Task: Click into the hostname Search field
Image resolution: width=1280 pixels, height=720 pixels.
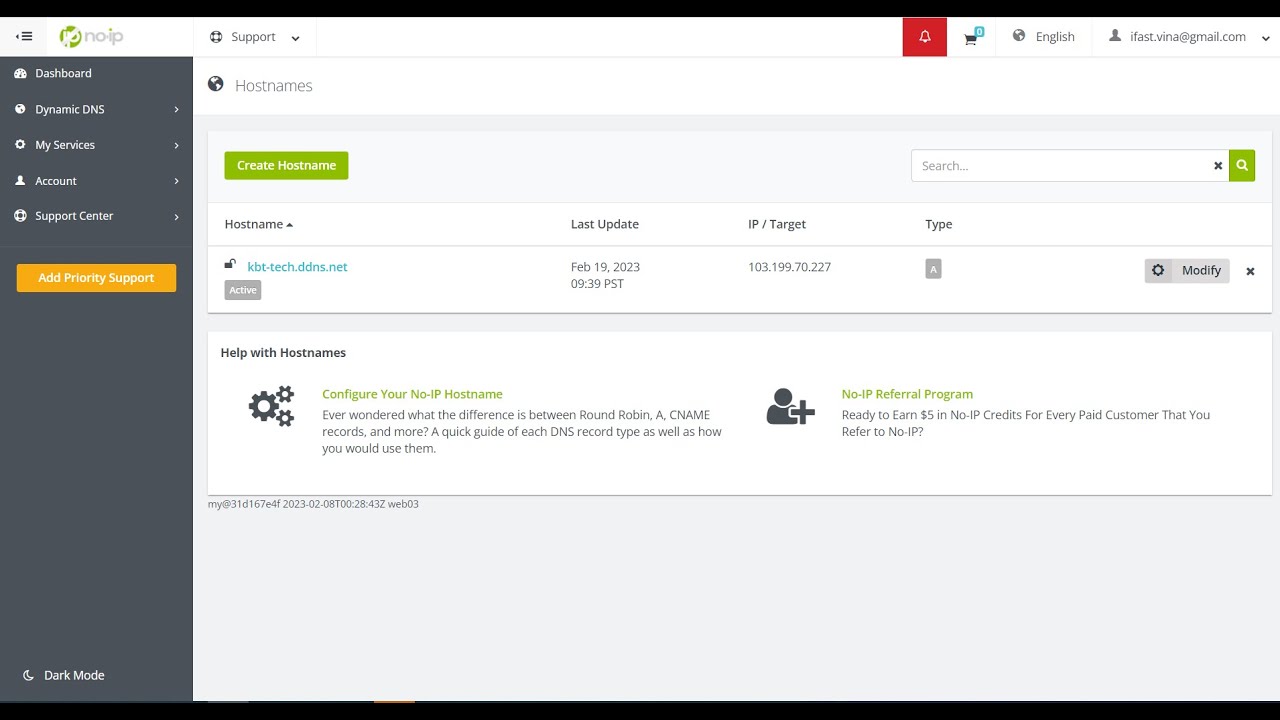Action: (x=1060, y=166)
